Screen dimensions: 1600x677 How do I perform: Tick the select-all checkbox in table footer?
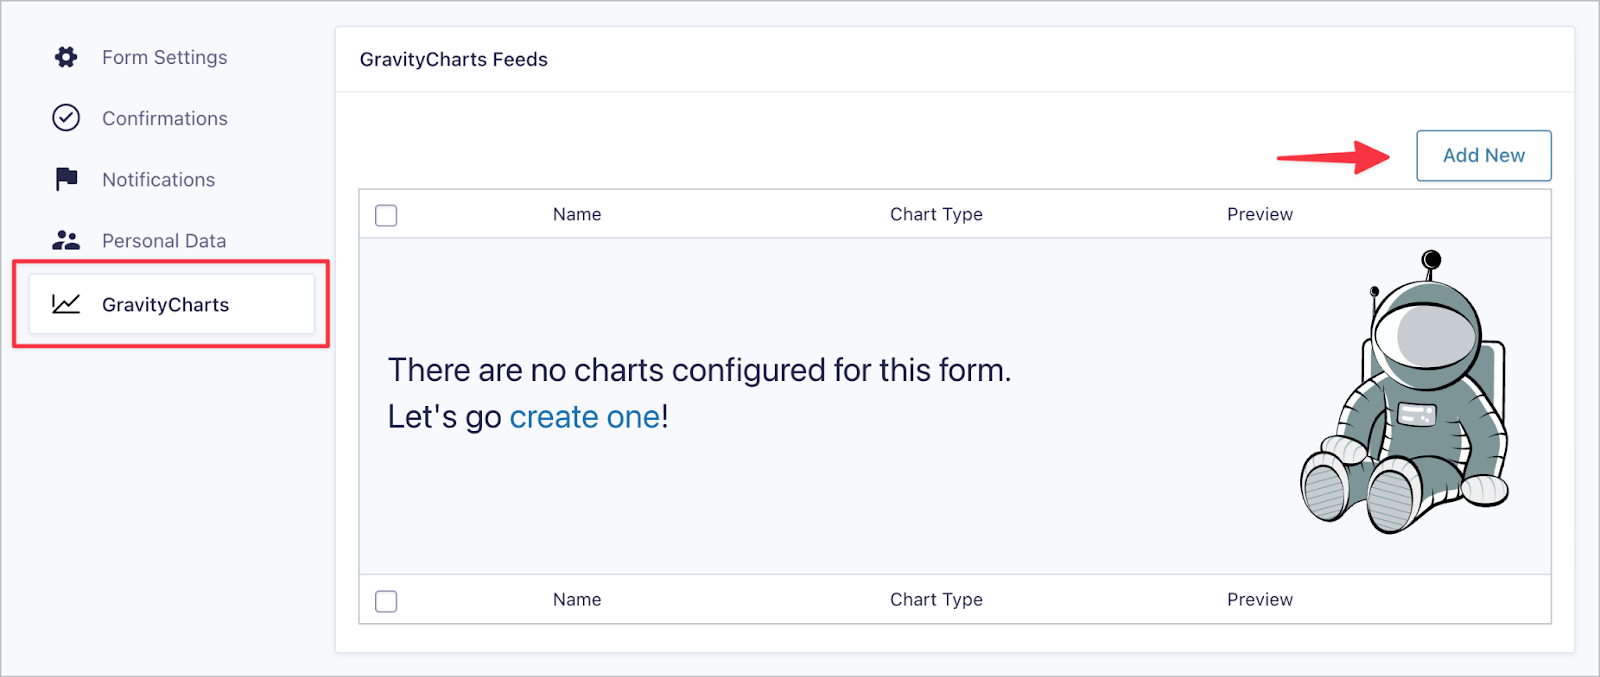pos(386,601)
